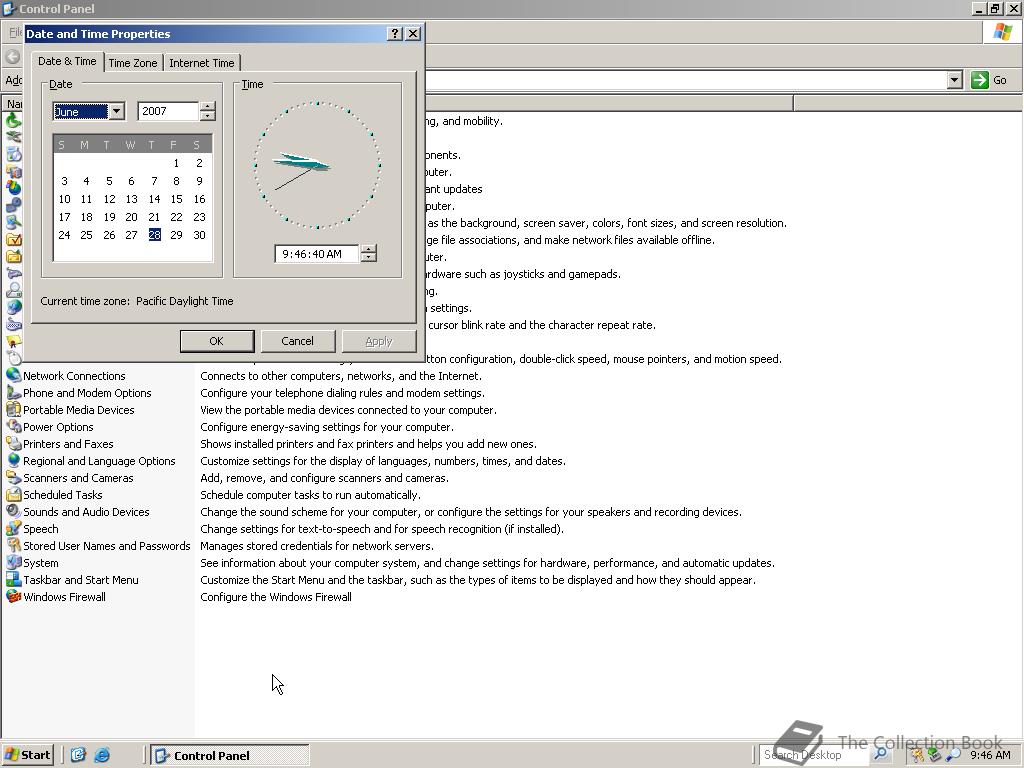
Task: Click the Power Options icon
Action: coord(13,426)
